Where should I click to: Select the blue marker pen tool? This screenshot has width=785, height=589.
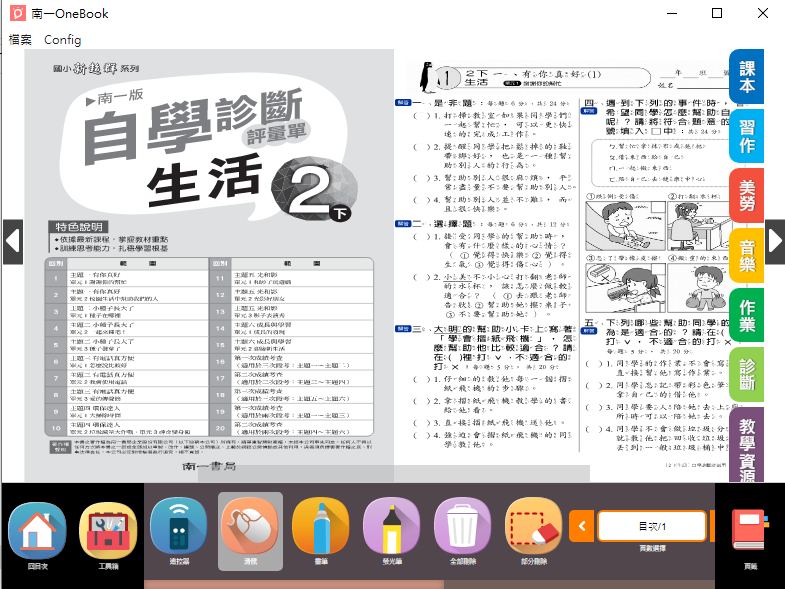320,527
